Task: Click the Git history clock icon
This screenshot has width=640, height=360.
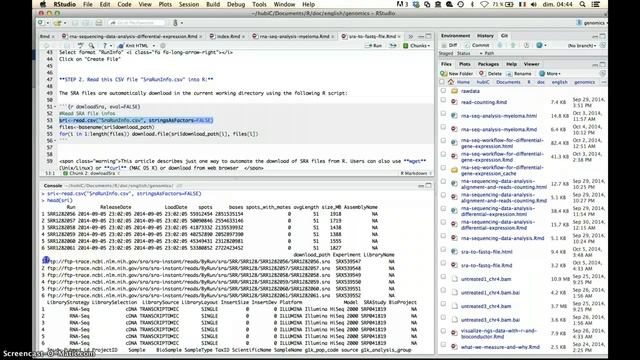Action: (x=526, y=45)
